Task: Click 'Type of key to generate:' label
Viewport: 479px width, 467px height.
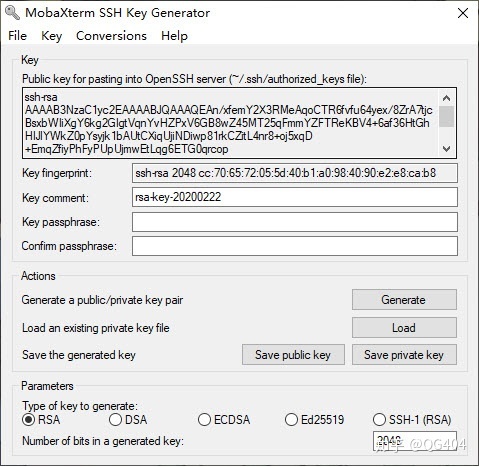Action: tap(80, 406)
